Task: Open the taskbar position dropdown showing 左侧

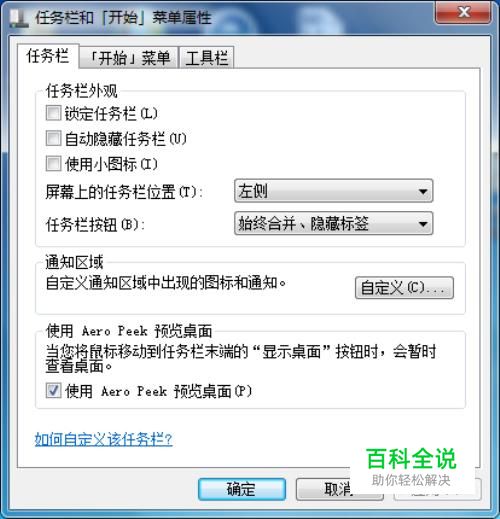Action: [334, 191]
